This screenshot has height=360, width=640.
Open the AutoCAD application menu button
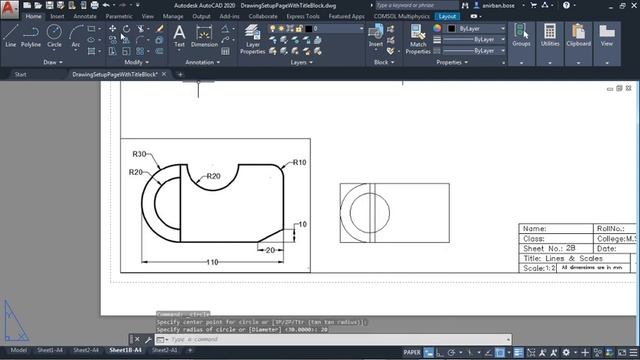[9, 9]
